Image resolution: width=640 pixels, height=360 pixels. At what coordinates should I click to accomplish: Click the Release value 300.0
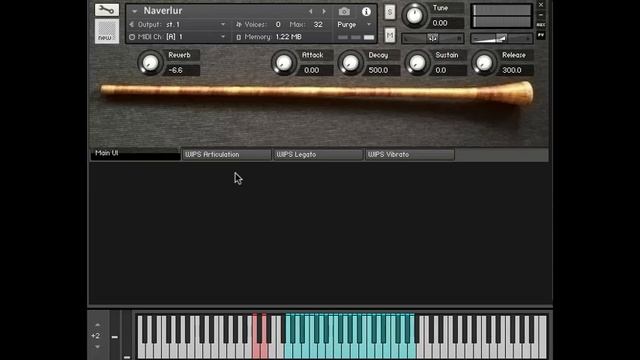click(516, 70)
